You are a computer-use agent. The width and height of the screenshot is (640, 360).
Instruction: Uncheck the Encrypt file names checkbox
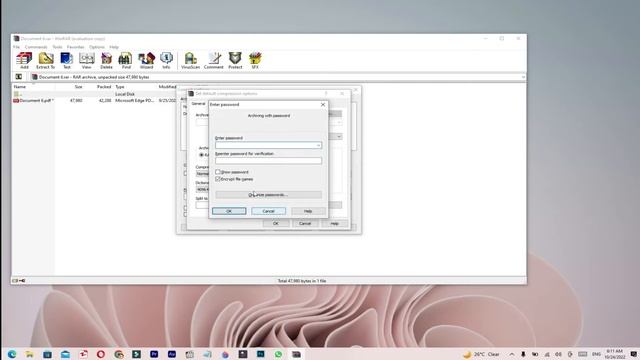click(x=218, y=179)
